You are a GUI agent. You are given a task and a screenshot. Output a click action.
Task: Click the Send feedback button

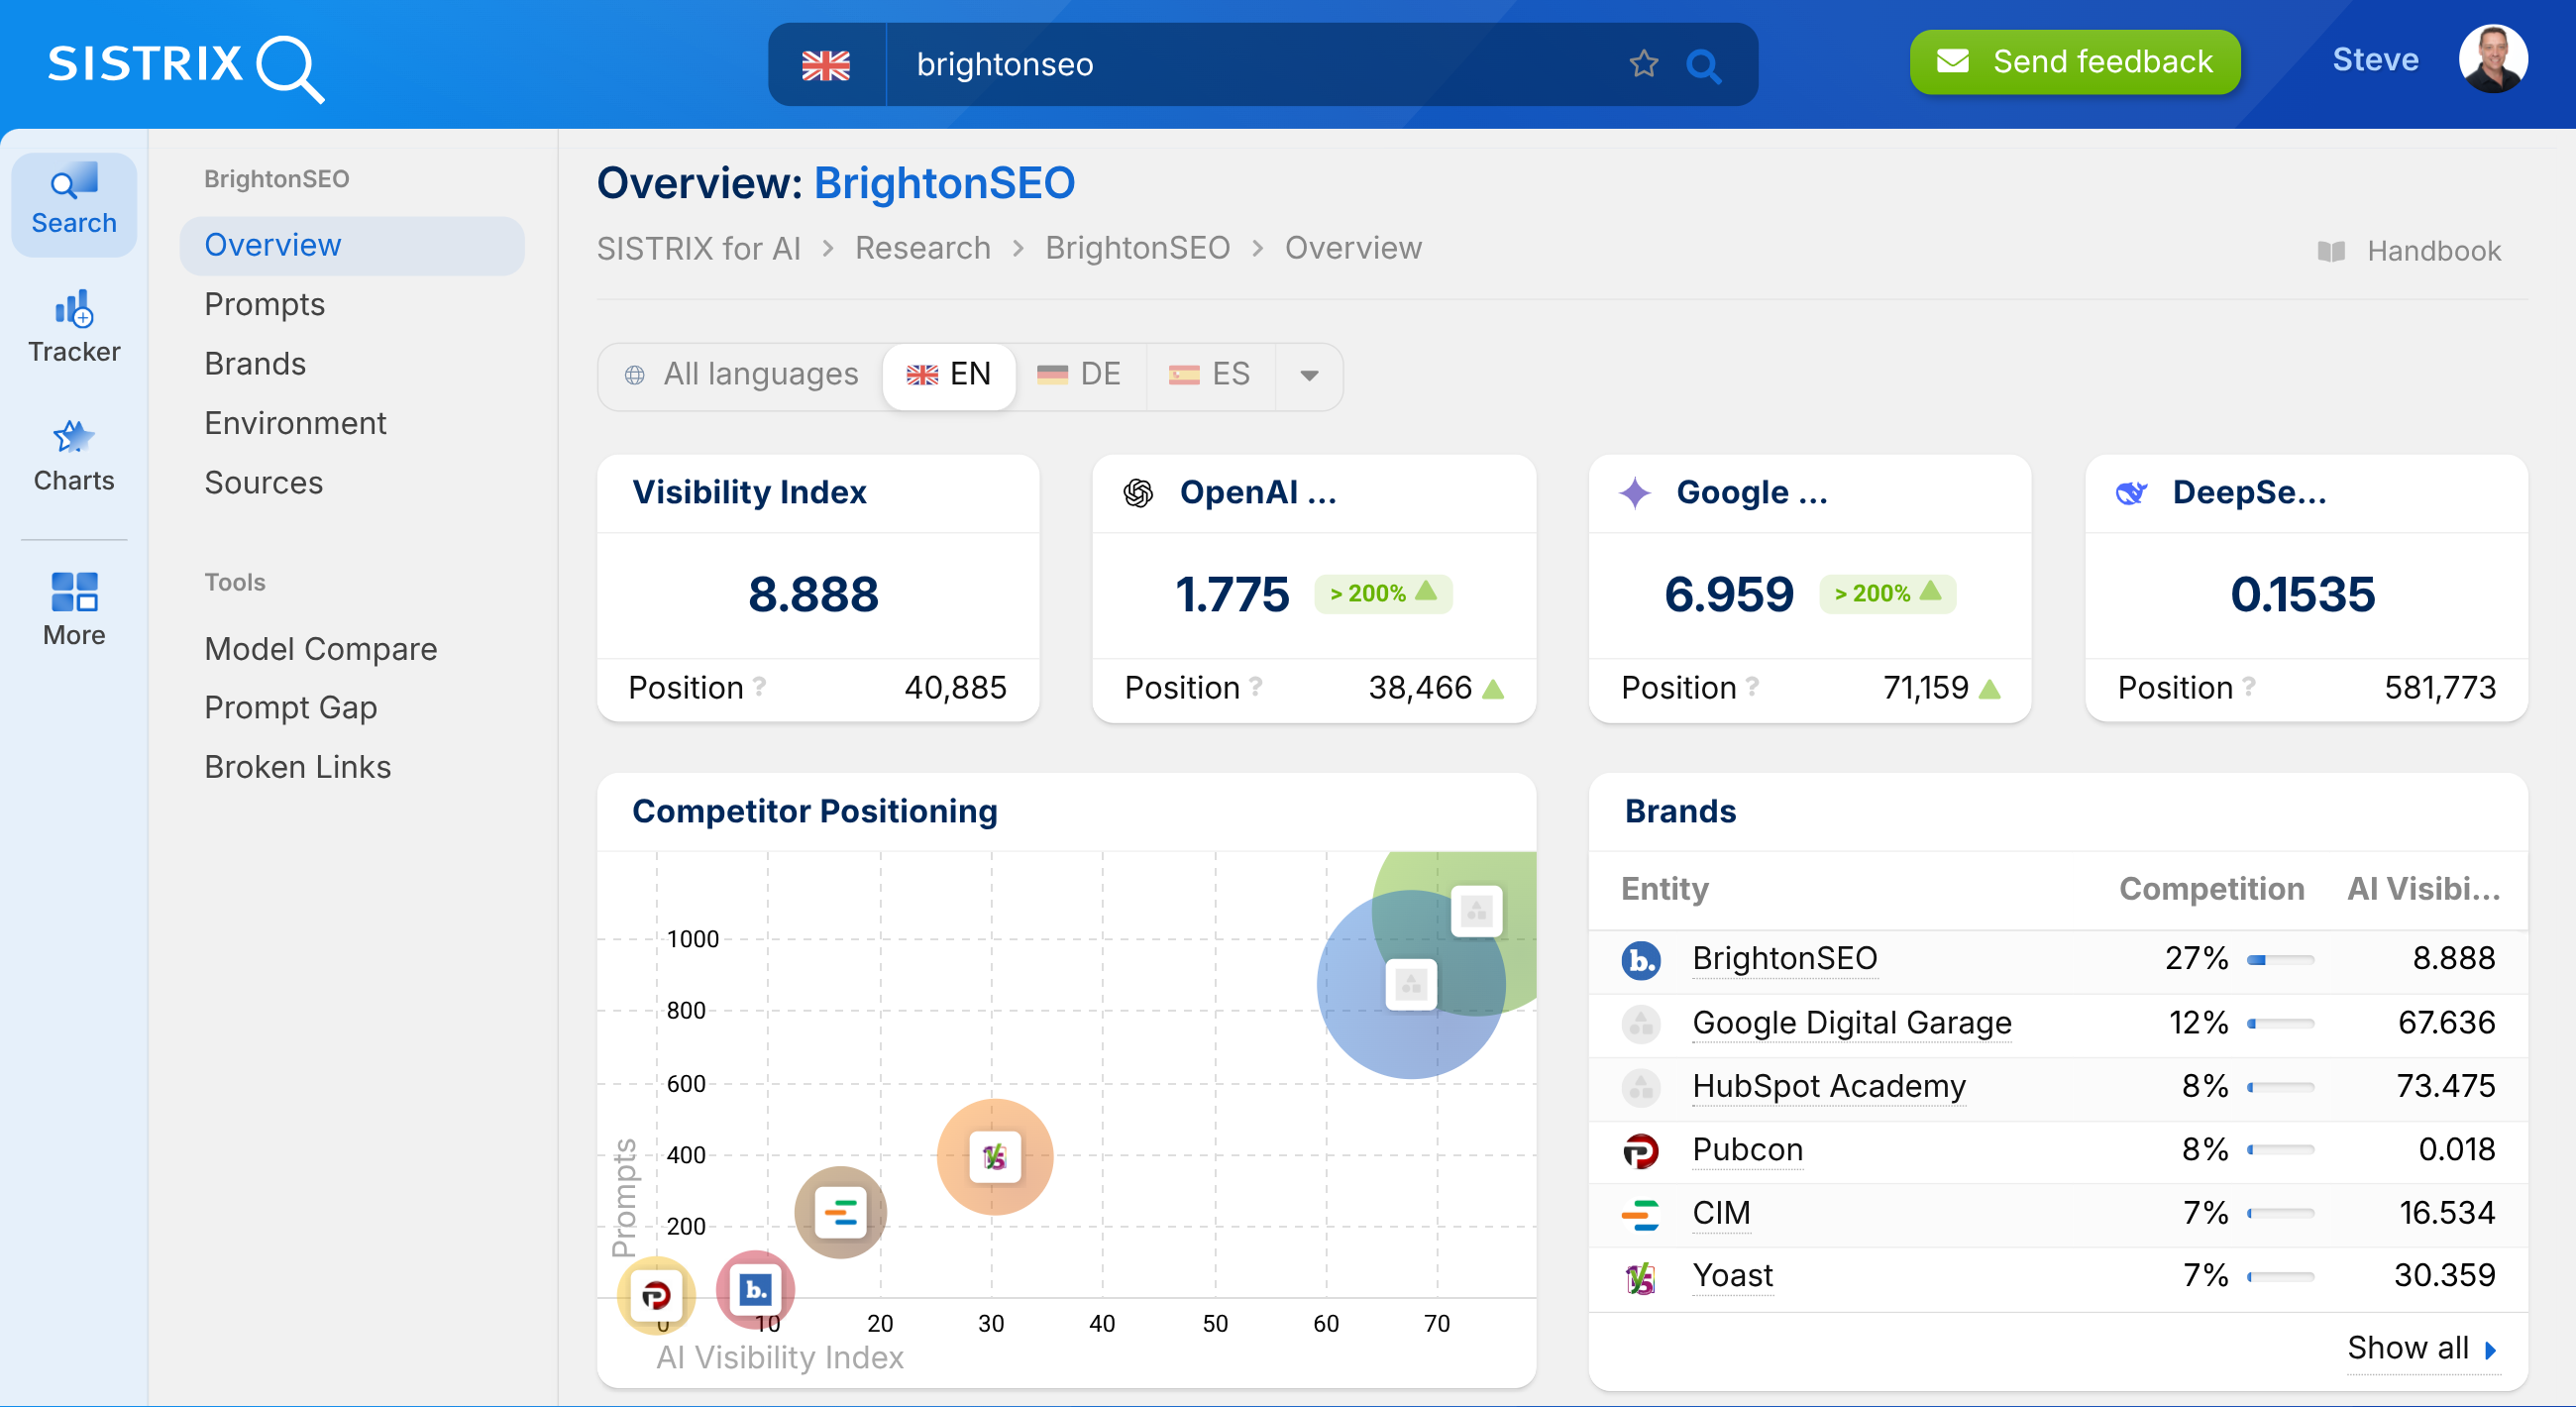[2074, 62]
